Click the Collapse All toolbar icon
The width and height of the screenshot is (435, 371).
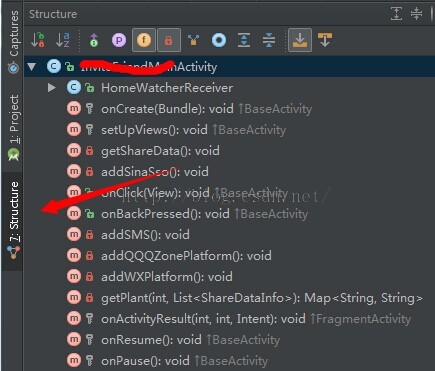pos(269,40)
